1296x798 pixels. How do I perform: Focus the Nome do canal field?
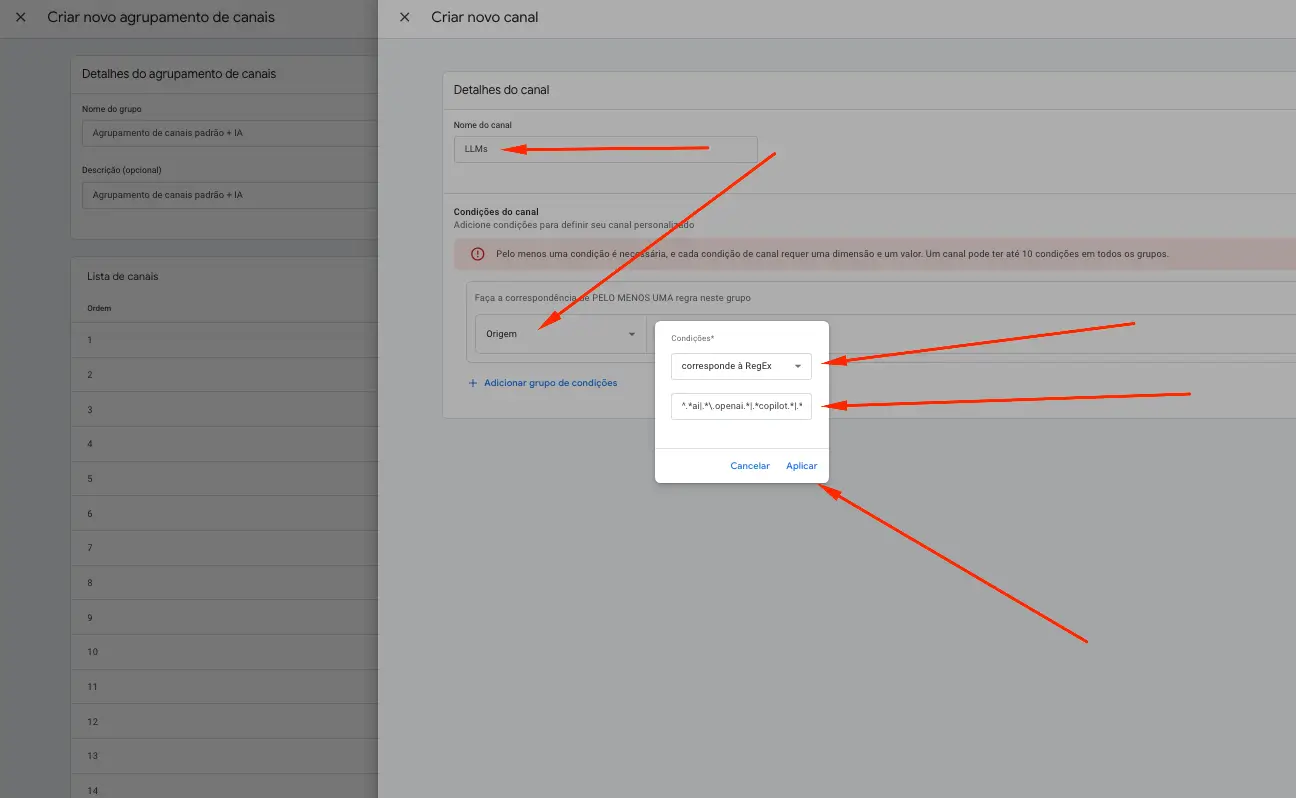(604, 149)
